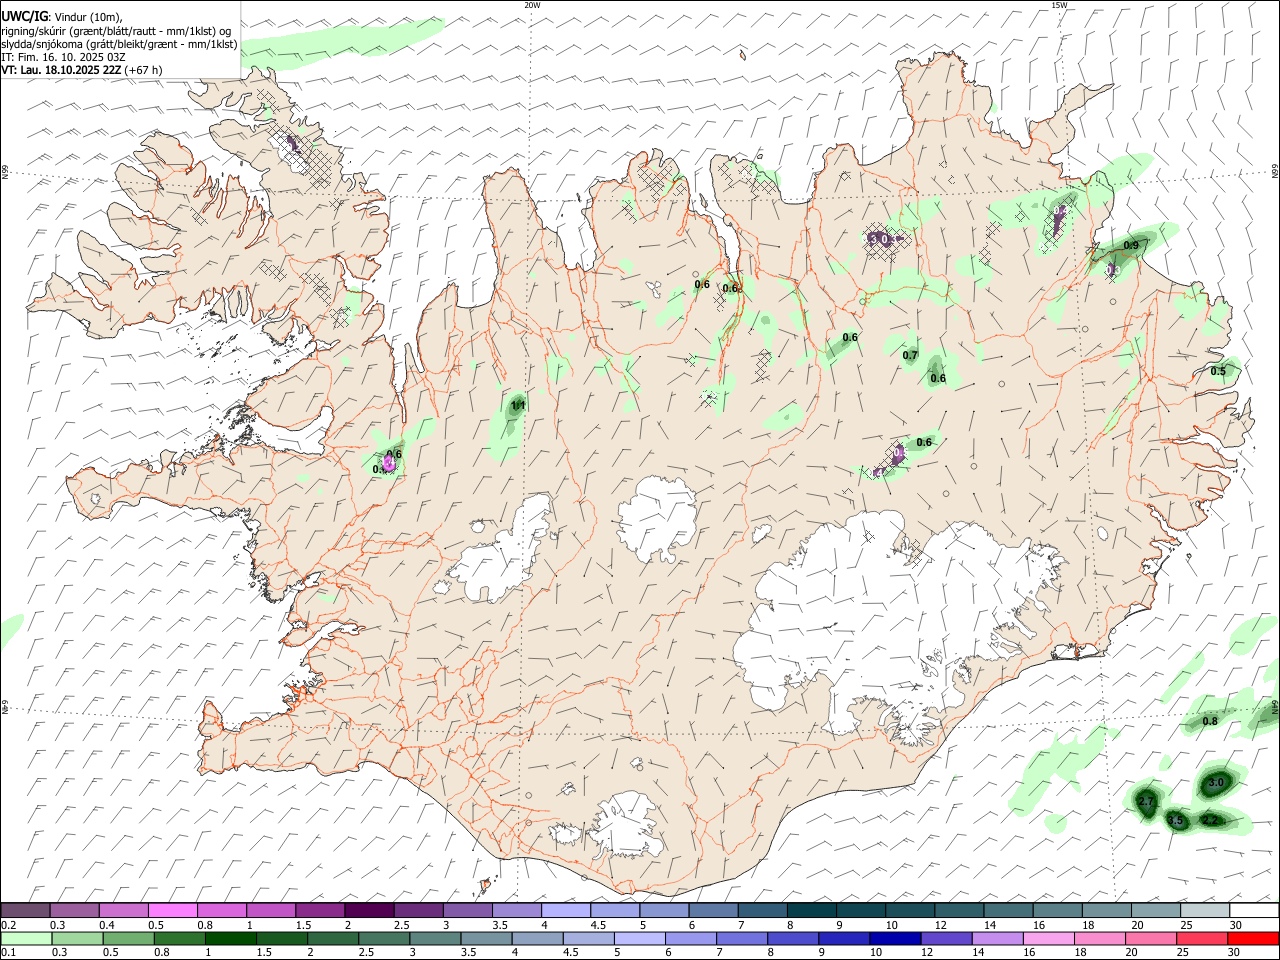Image resolution: width=1280 pixels, height=960 pixels.
Task: Click the light grey legend swatch labeled 25
Action: (x=1204, y=910)
